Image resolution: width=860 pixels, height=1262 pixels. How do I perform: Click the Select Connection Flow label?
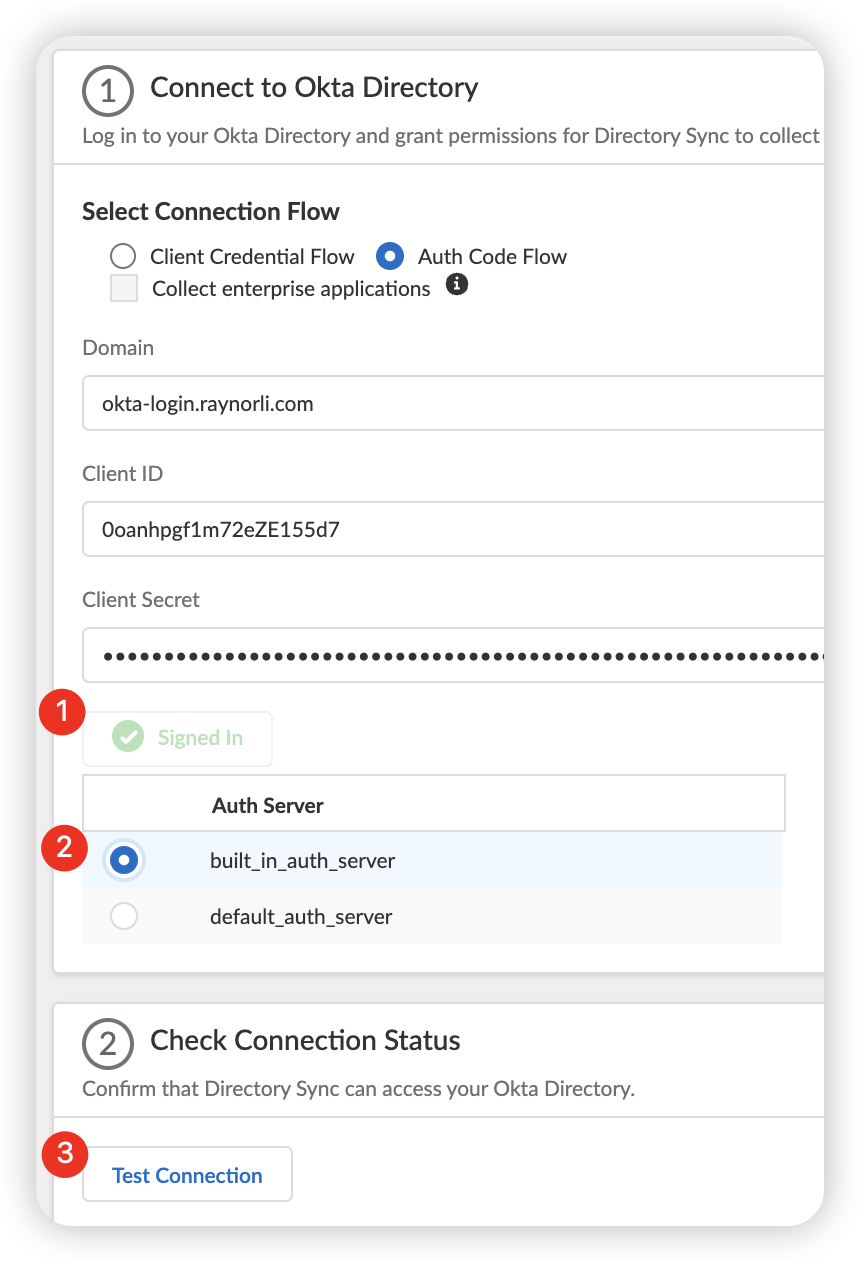coord(211,212)
